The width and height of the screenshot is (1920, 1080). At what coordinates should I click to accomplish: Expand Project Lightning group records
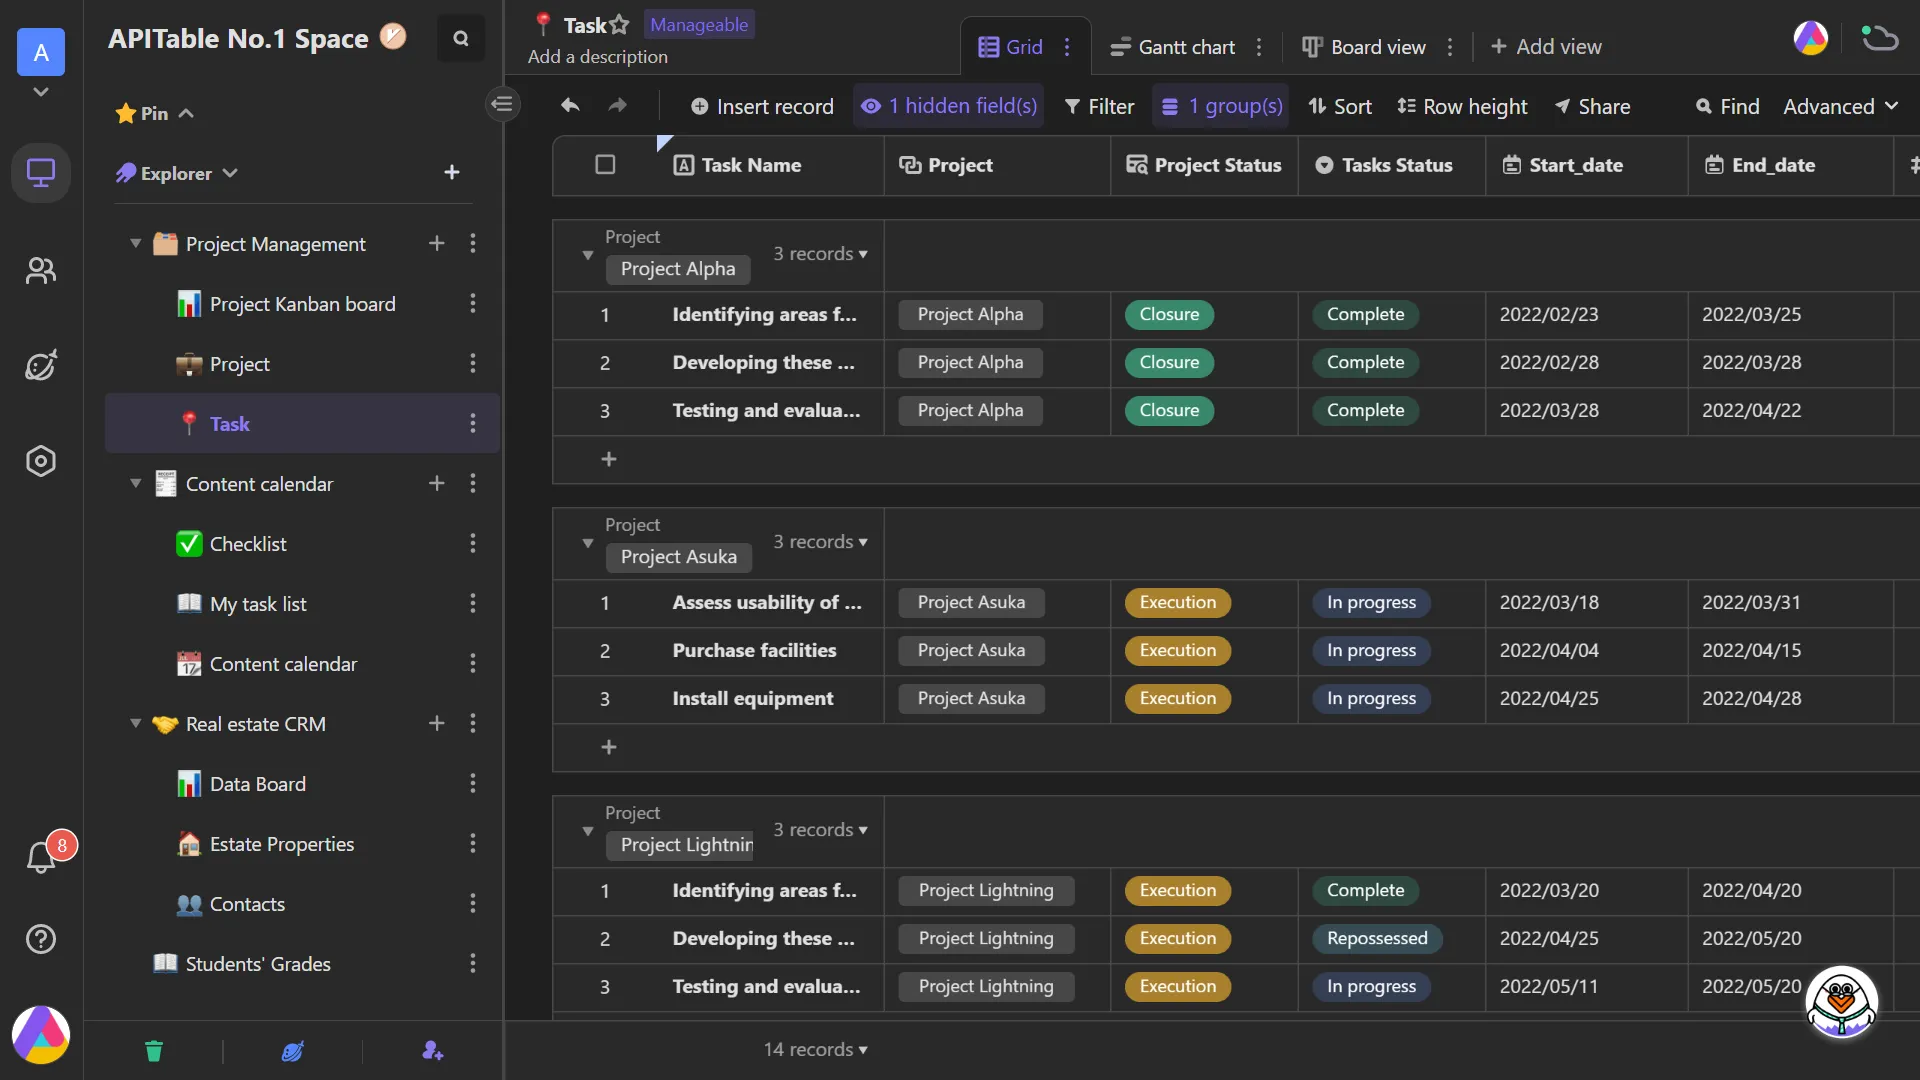click(x=587, y=829)
